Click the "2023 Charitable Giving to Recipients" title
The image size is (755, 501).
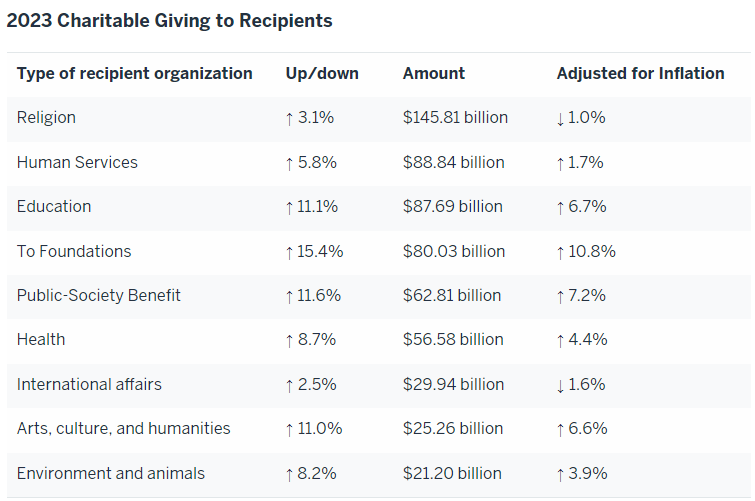pyautogui.click(x=170, y=20)
